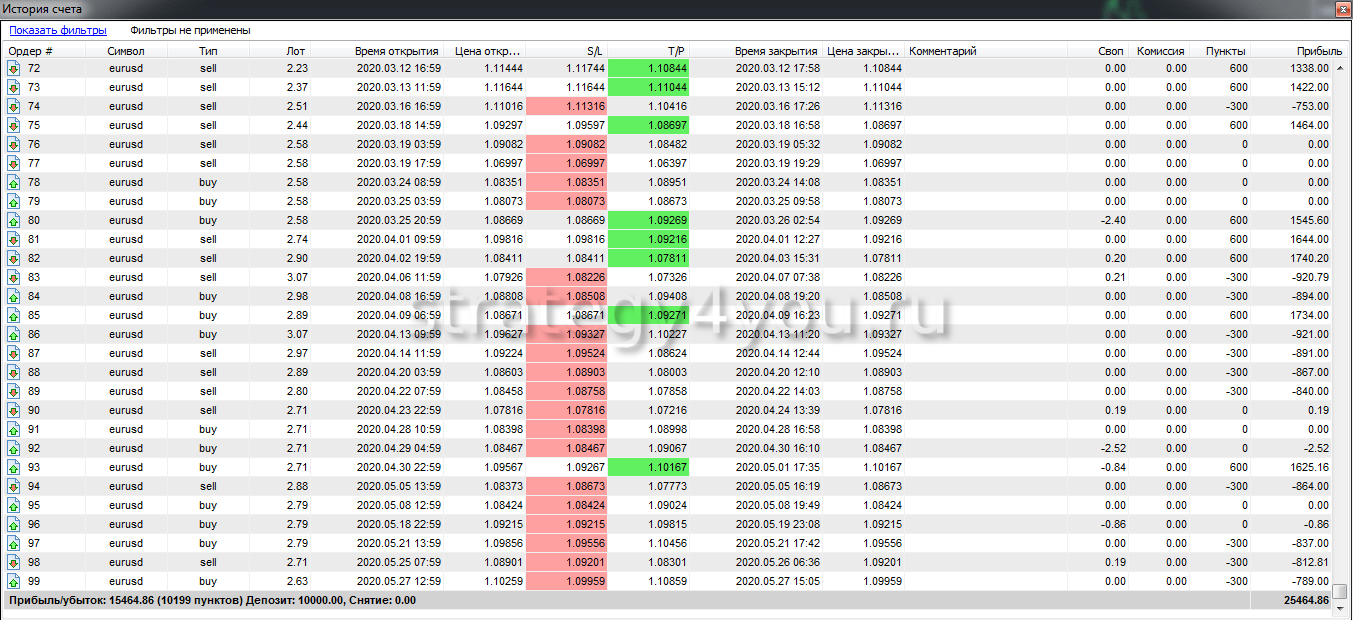This screenshot has height=620, width=1353.
Task: Click the buy icon of order 93
Action: pyautogui.click(x=14, y=467)
